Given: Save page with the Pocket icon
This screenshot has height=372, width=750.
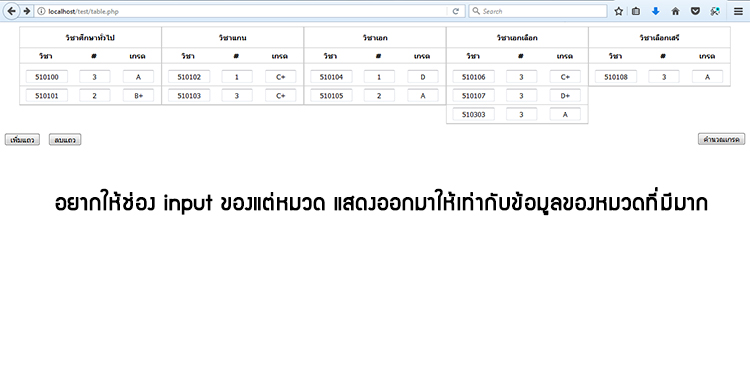Looking at the screenshot, I should (695, 11).
